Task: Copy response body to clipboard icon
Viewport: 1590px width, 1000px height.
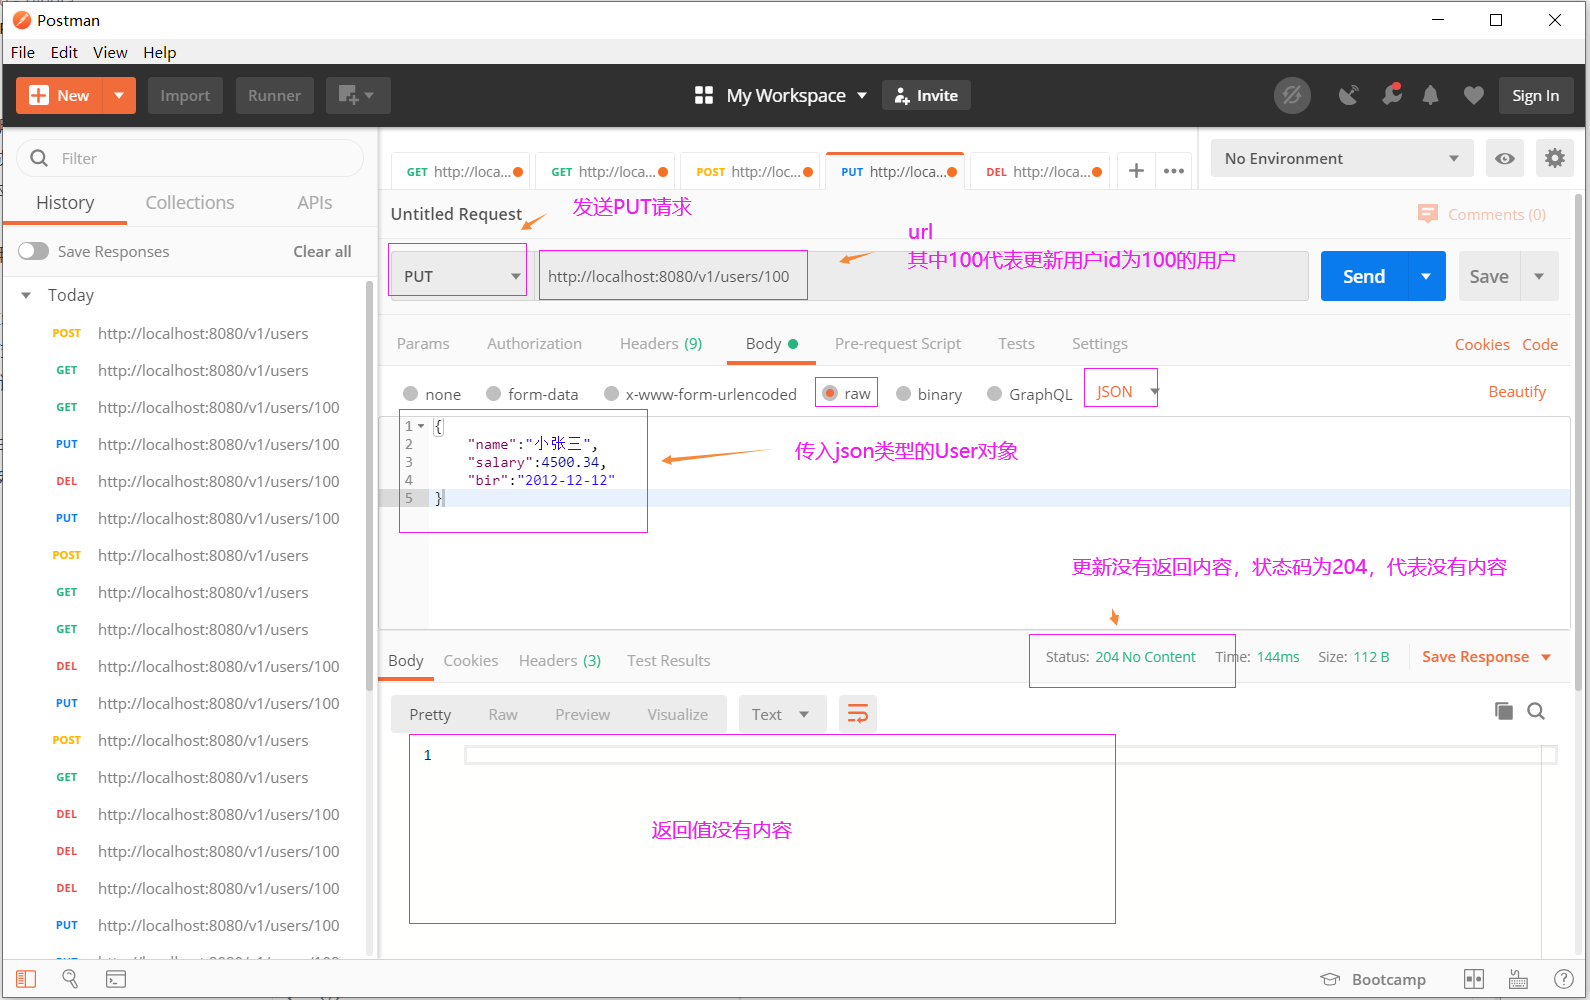Action: (x=1504, y=711)
